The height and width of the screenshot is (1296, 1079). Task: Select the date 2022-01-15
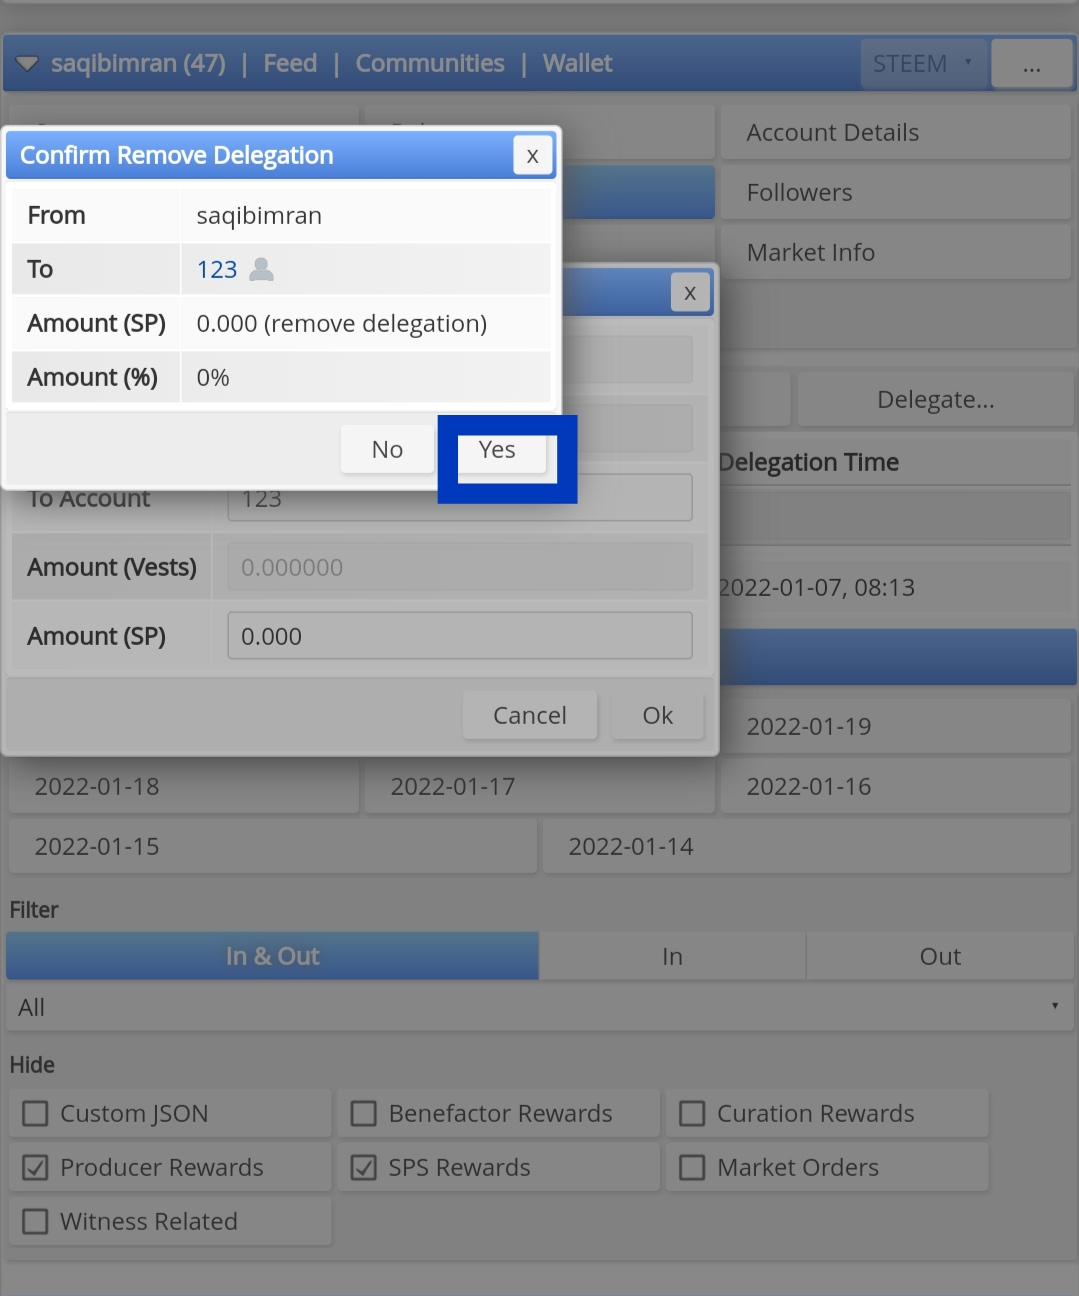(273, 847)
